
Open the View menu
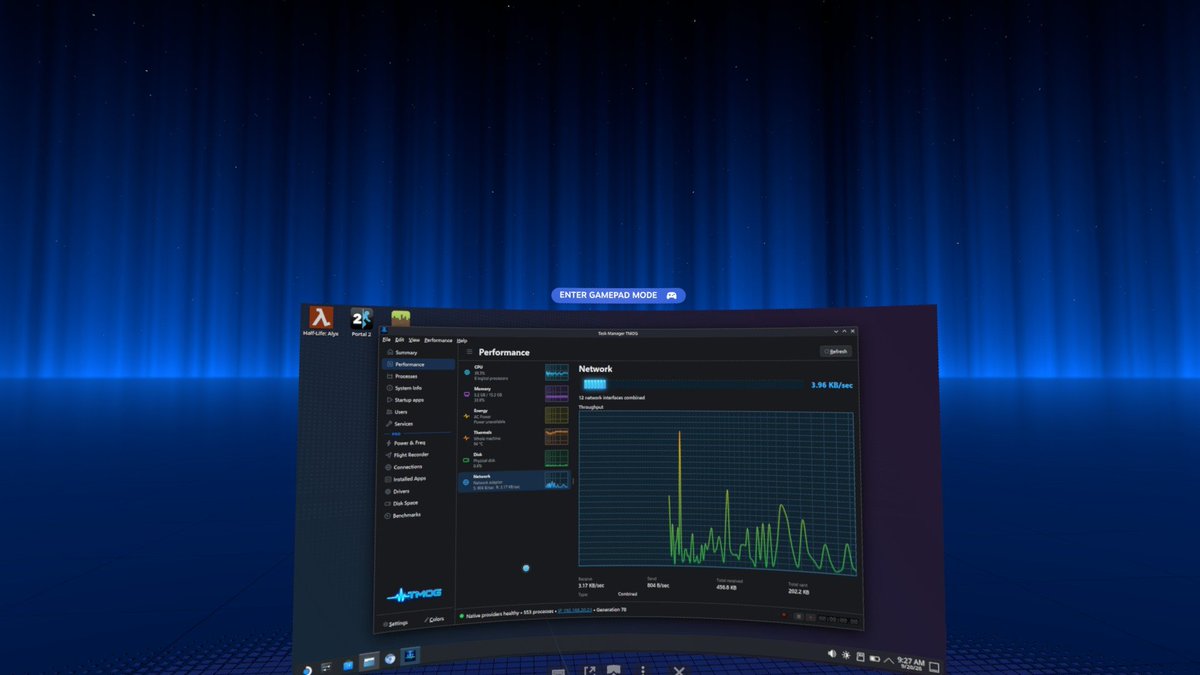coord(414,340)
